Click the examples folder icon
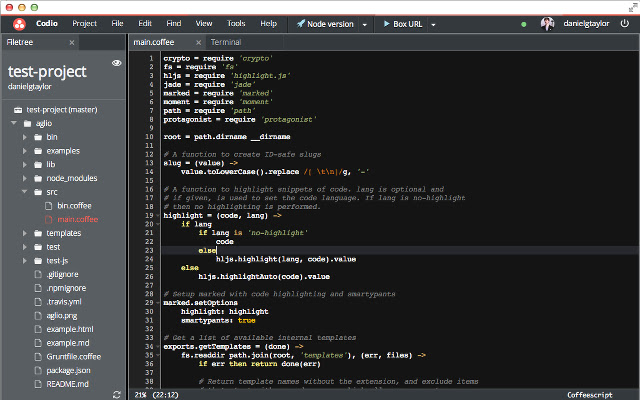640x400 pixels. click(x=38, y=151)
